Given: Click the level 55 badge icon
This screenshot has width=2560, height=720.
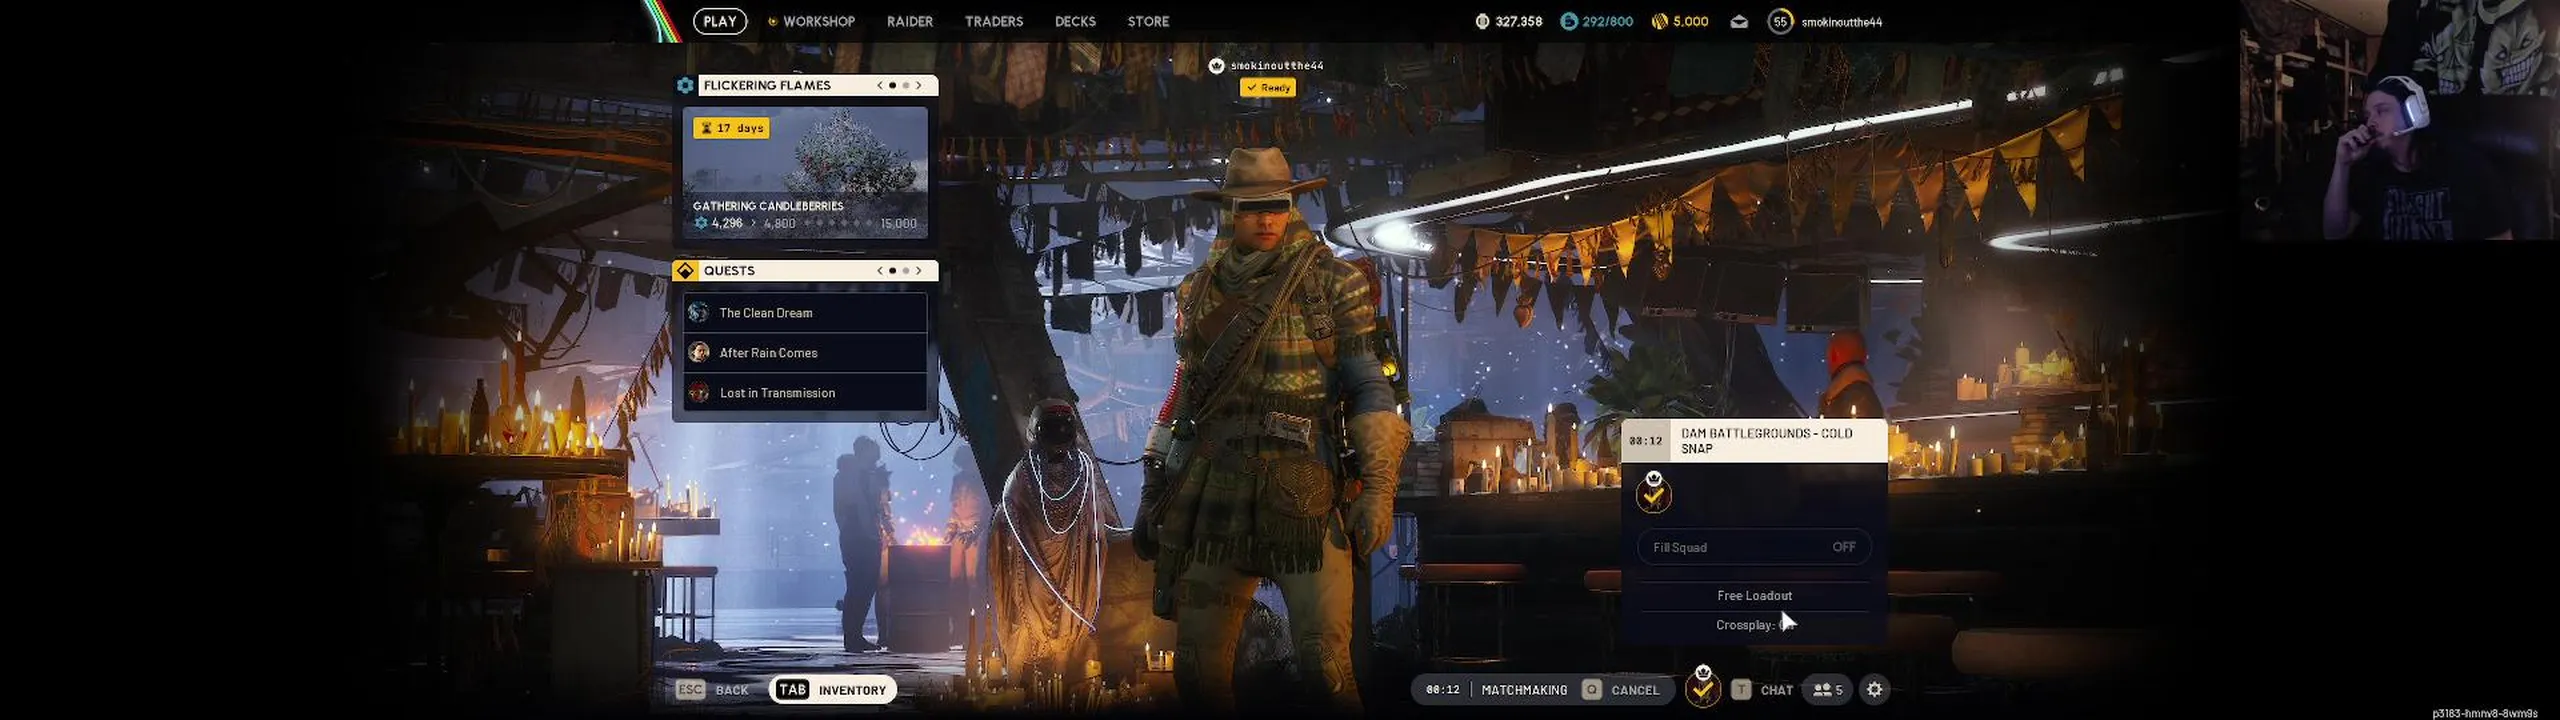Looking at the screenshot, I should 1780,21.
